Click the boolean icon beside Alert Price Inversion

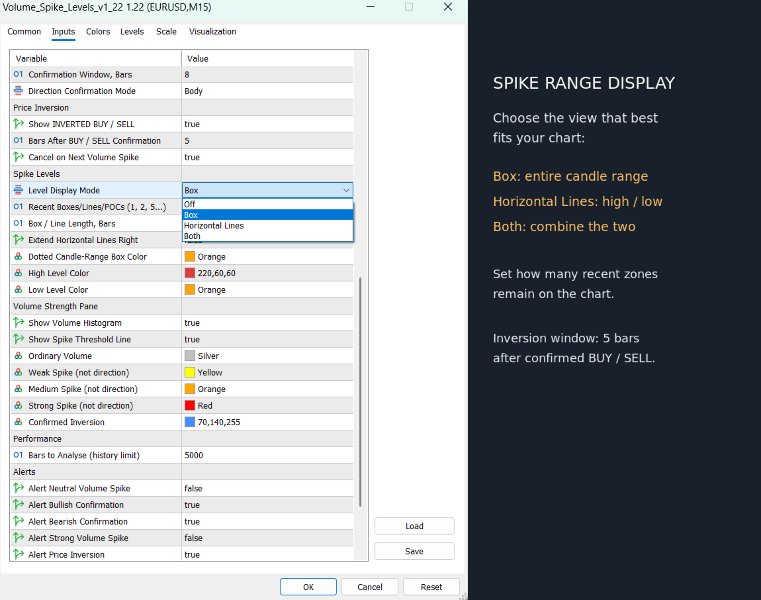[18, 554]
